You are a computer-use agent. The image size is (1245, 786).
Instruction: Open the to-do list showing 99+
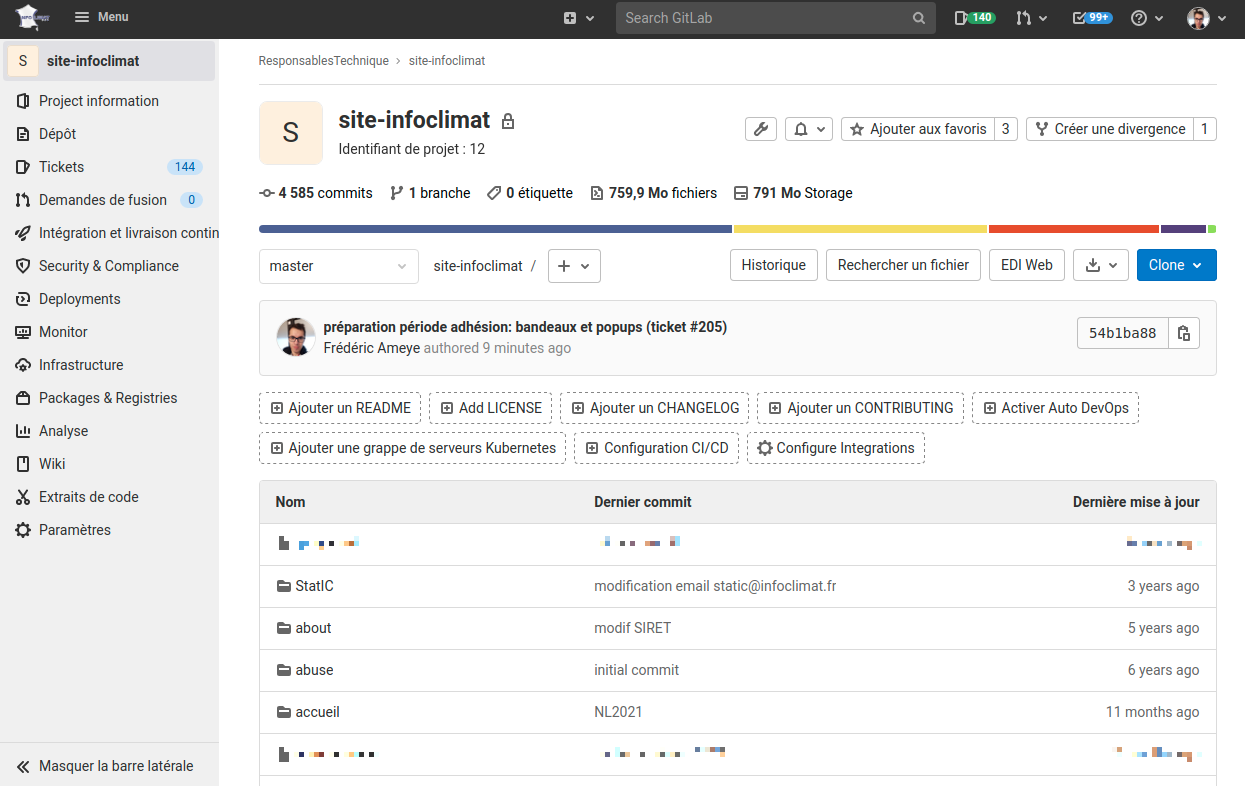[1092, 18]
